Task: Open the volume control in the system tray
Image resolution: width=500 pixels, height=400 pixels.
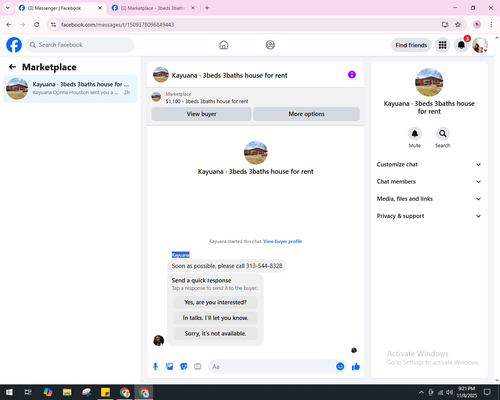Action: tap(450, 392)
